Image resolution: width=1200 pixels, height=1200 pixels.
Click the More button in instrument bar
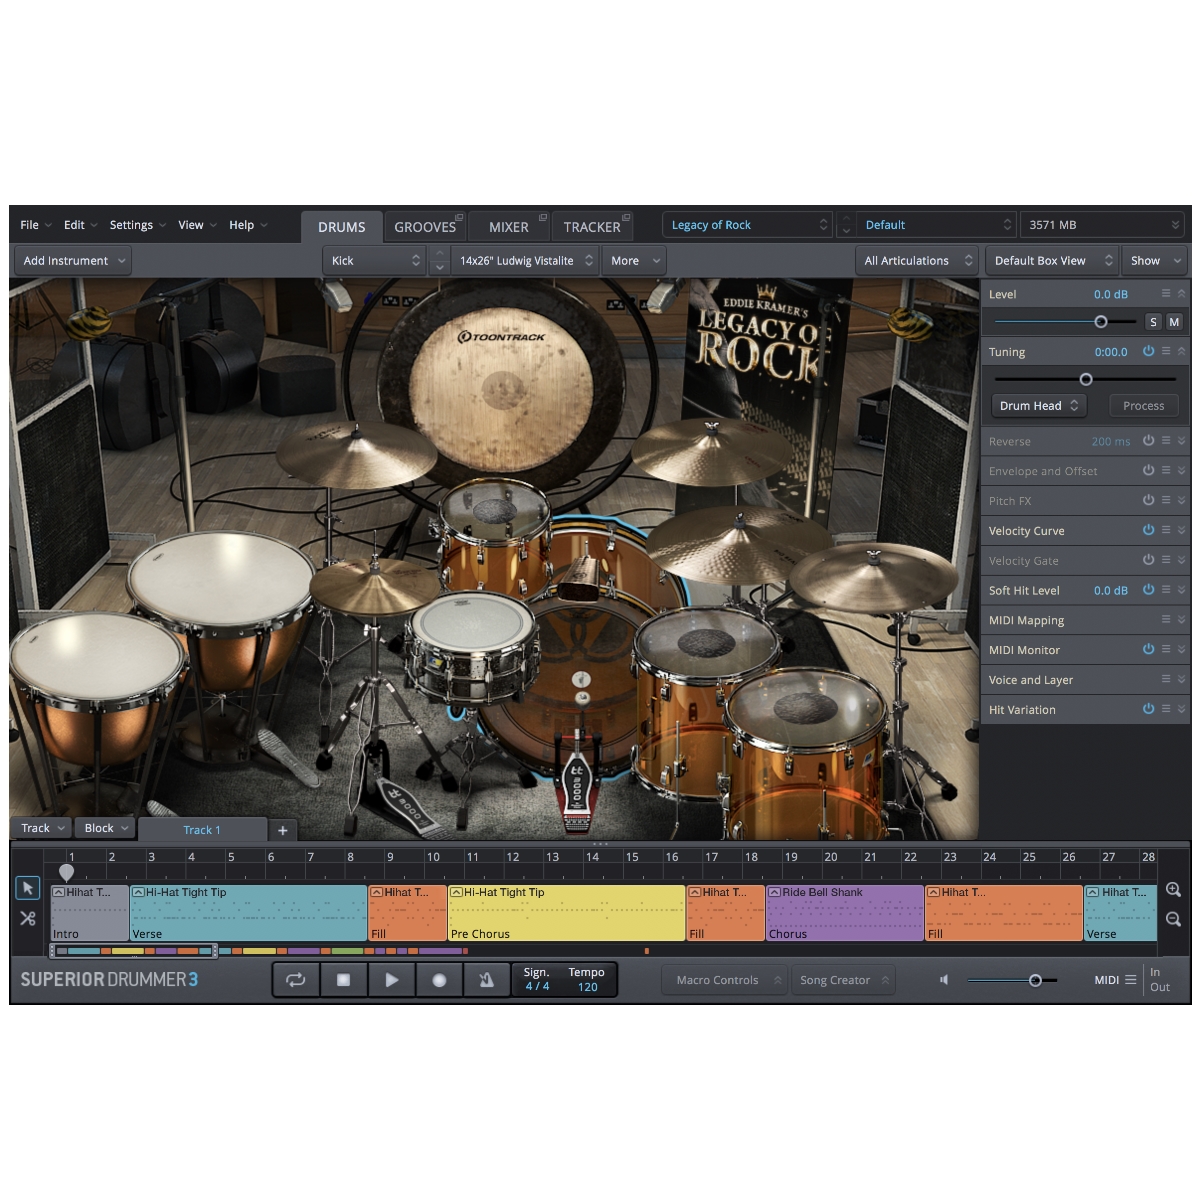pyautogui.click(x=636, y=261)
